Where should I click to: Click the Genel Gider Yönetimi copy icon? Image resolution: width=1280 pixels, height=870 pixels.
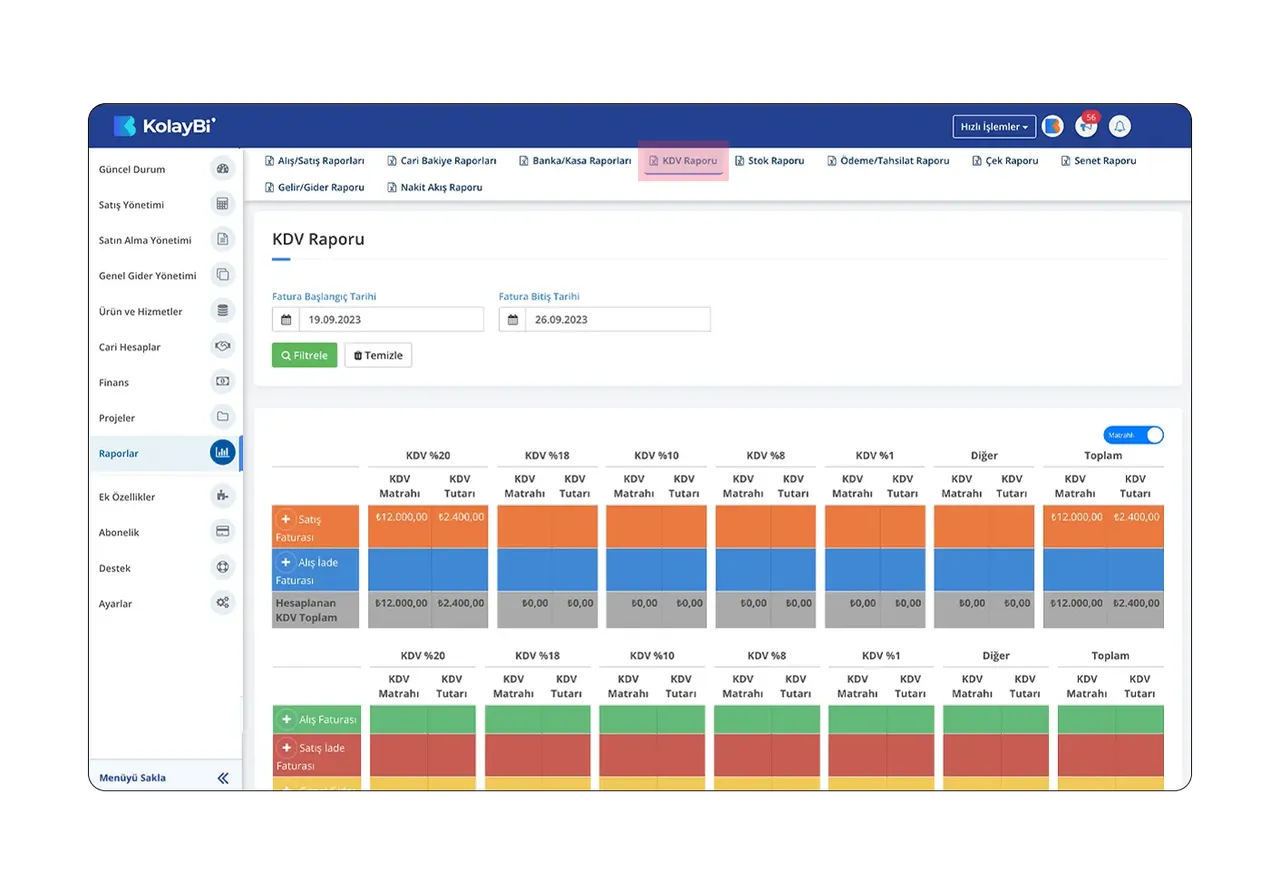[x=222, y=275]
